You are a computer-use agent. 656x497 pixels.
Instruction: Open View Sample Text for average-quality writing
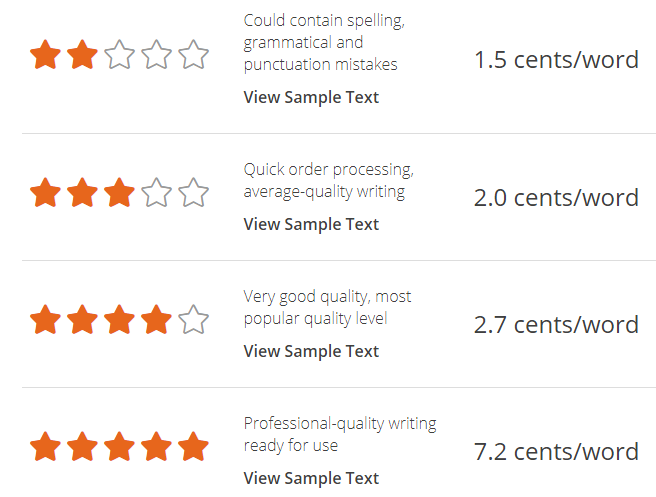pos(311,225)
